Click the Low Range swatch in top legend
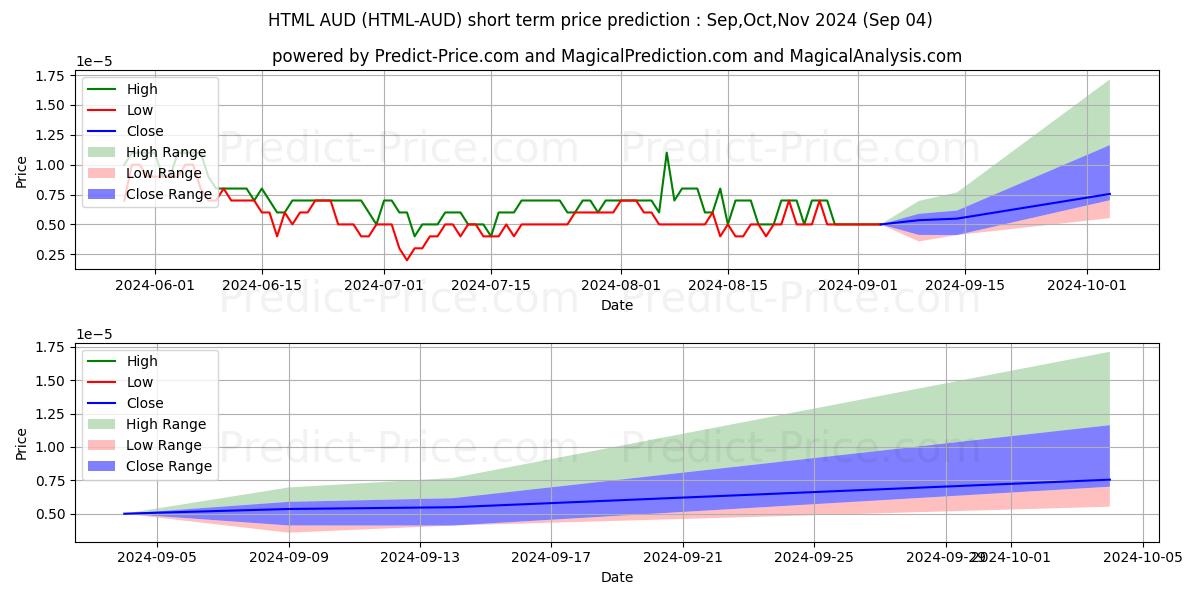1200x600 pixels. pos(103,173)
